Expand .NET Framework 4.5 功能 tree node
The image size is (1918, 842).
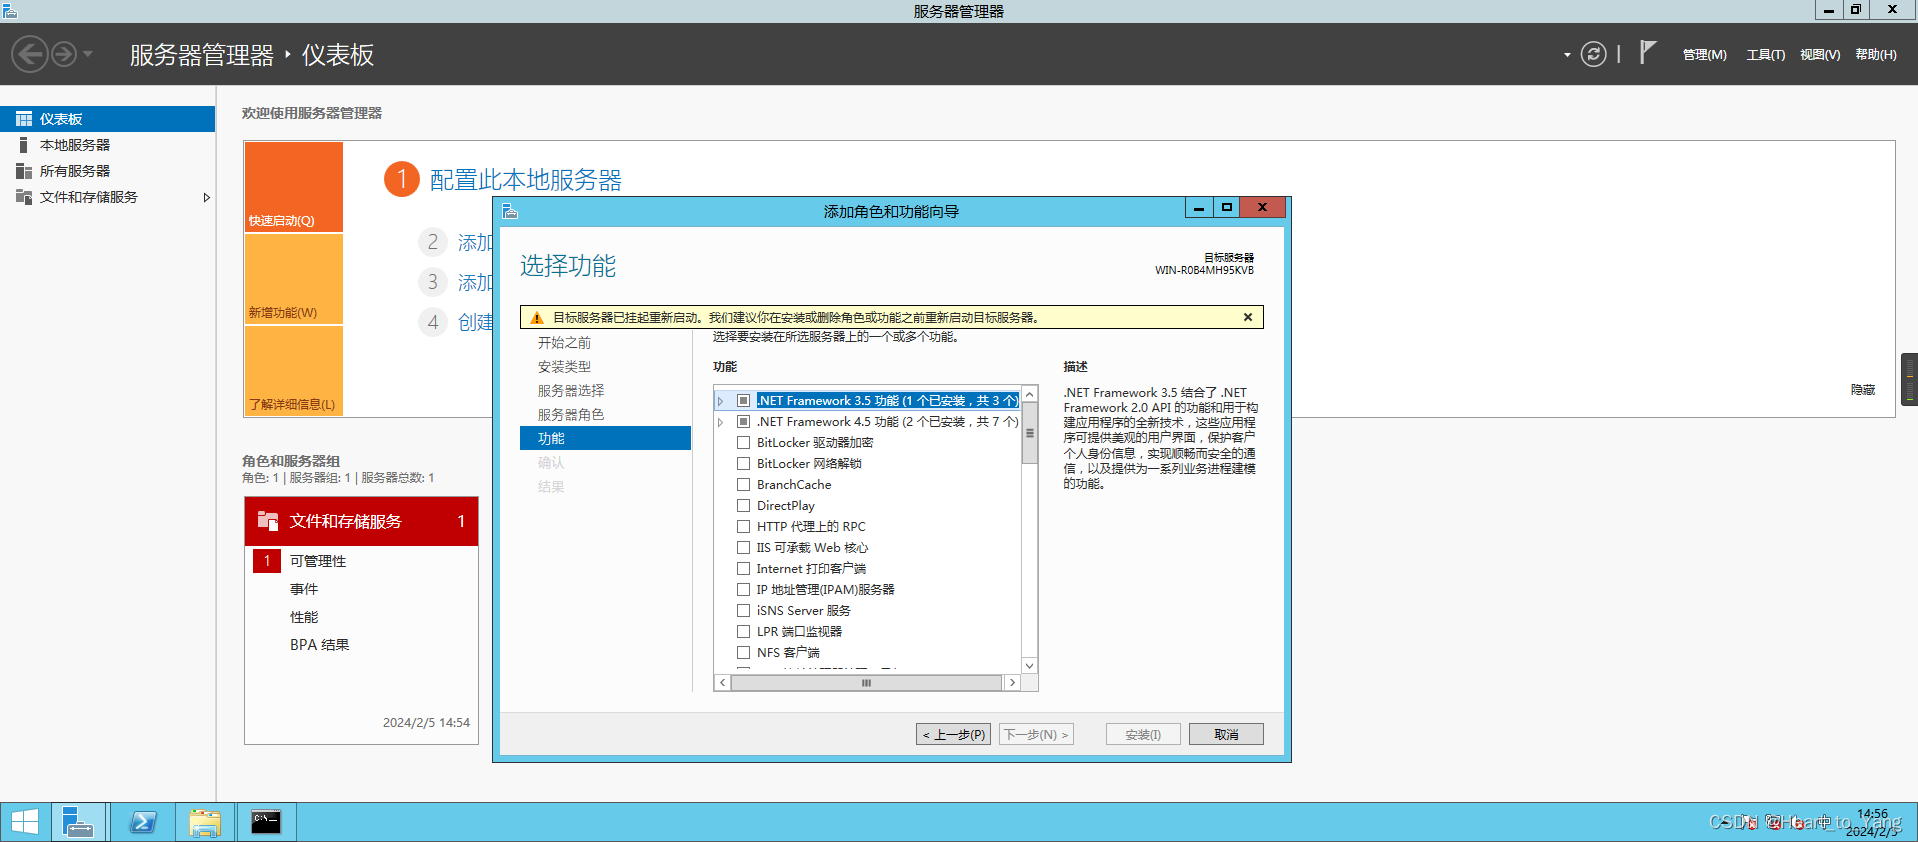coord(720,422)
